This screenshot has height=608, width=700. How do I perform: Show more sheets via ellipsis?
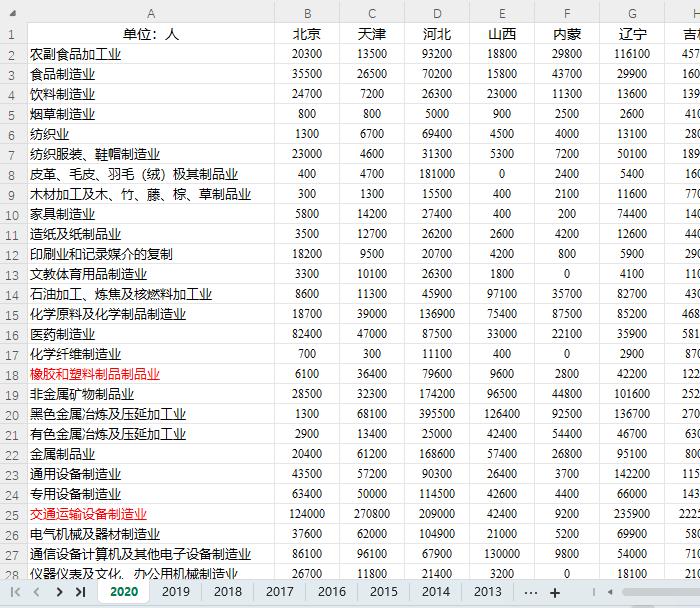point(530,593)
